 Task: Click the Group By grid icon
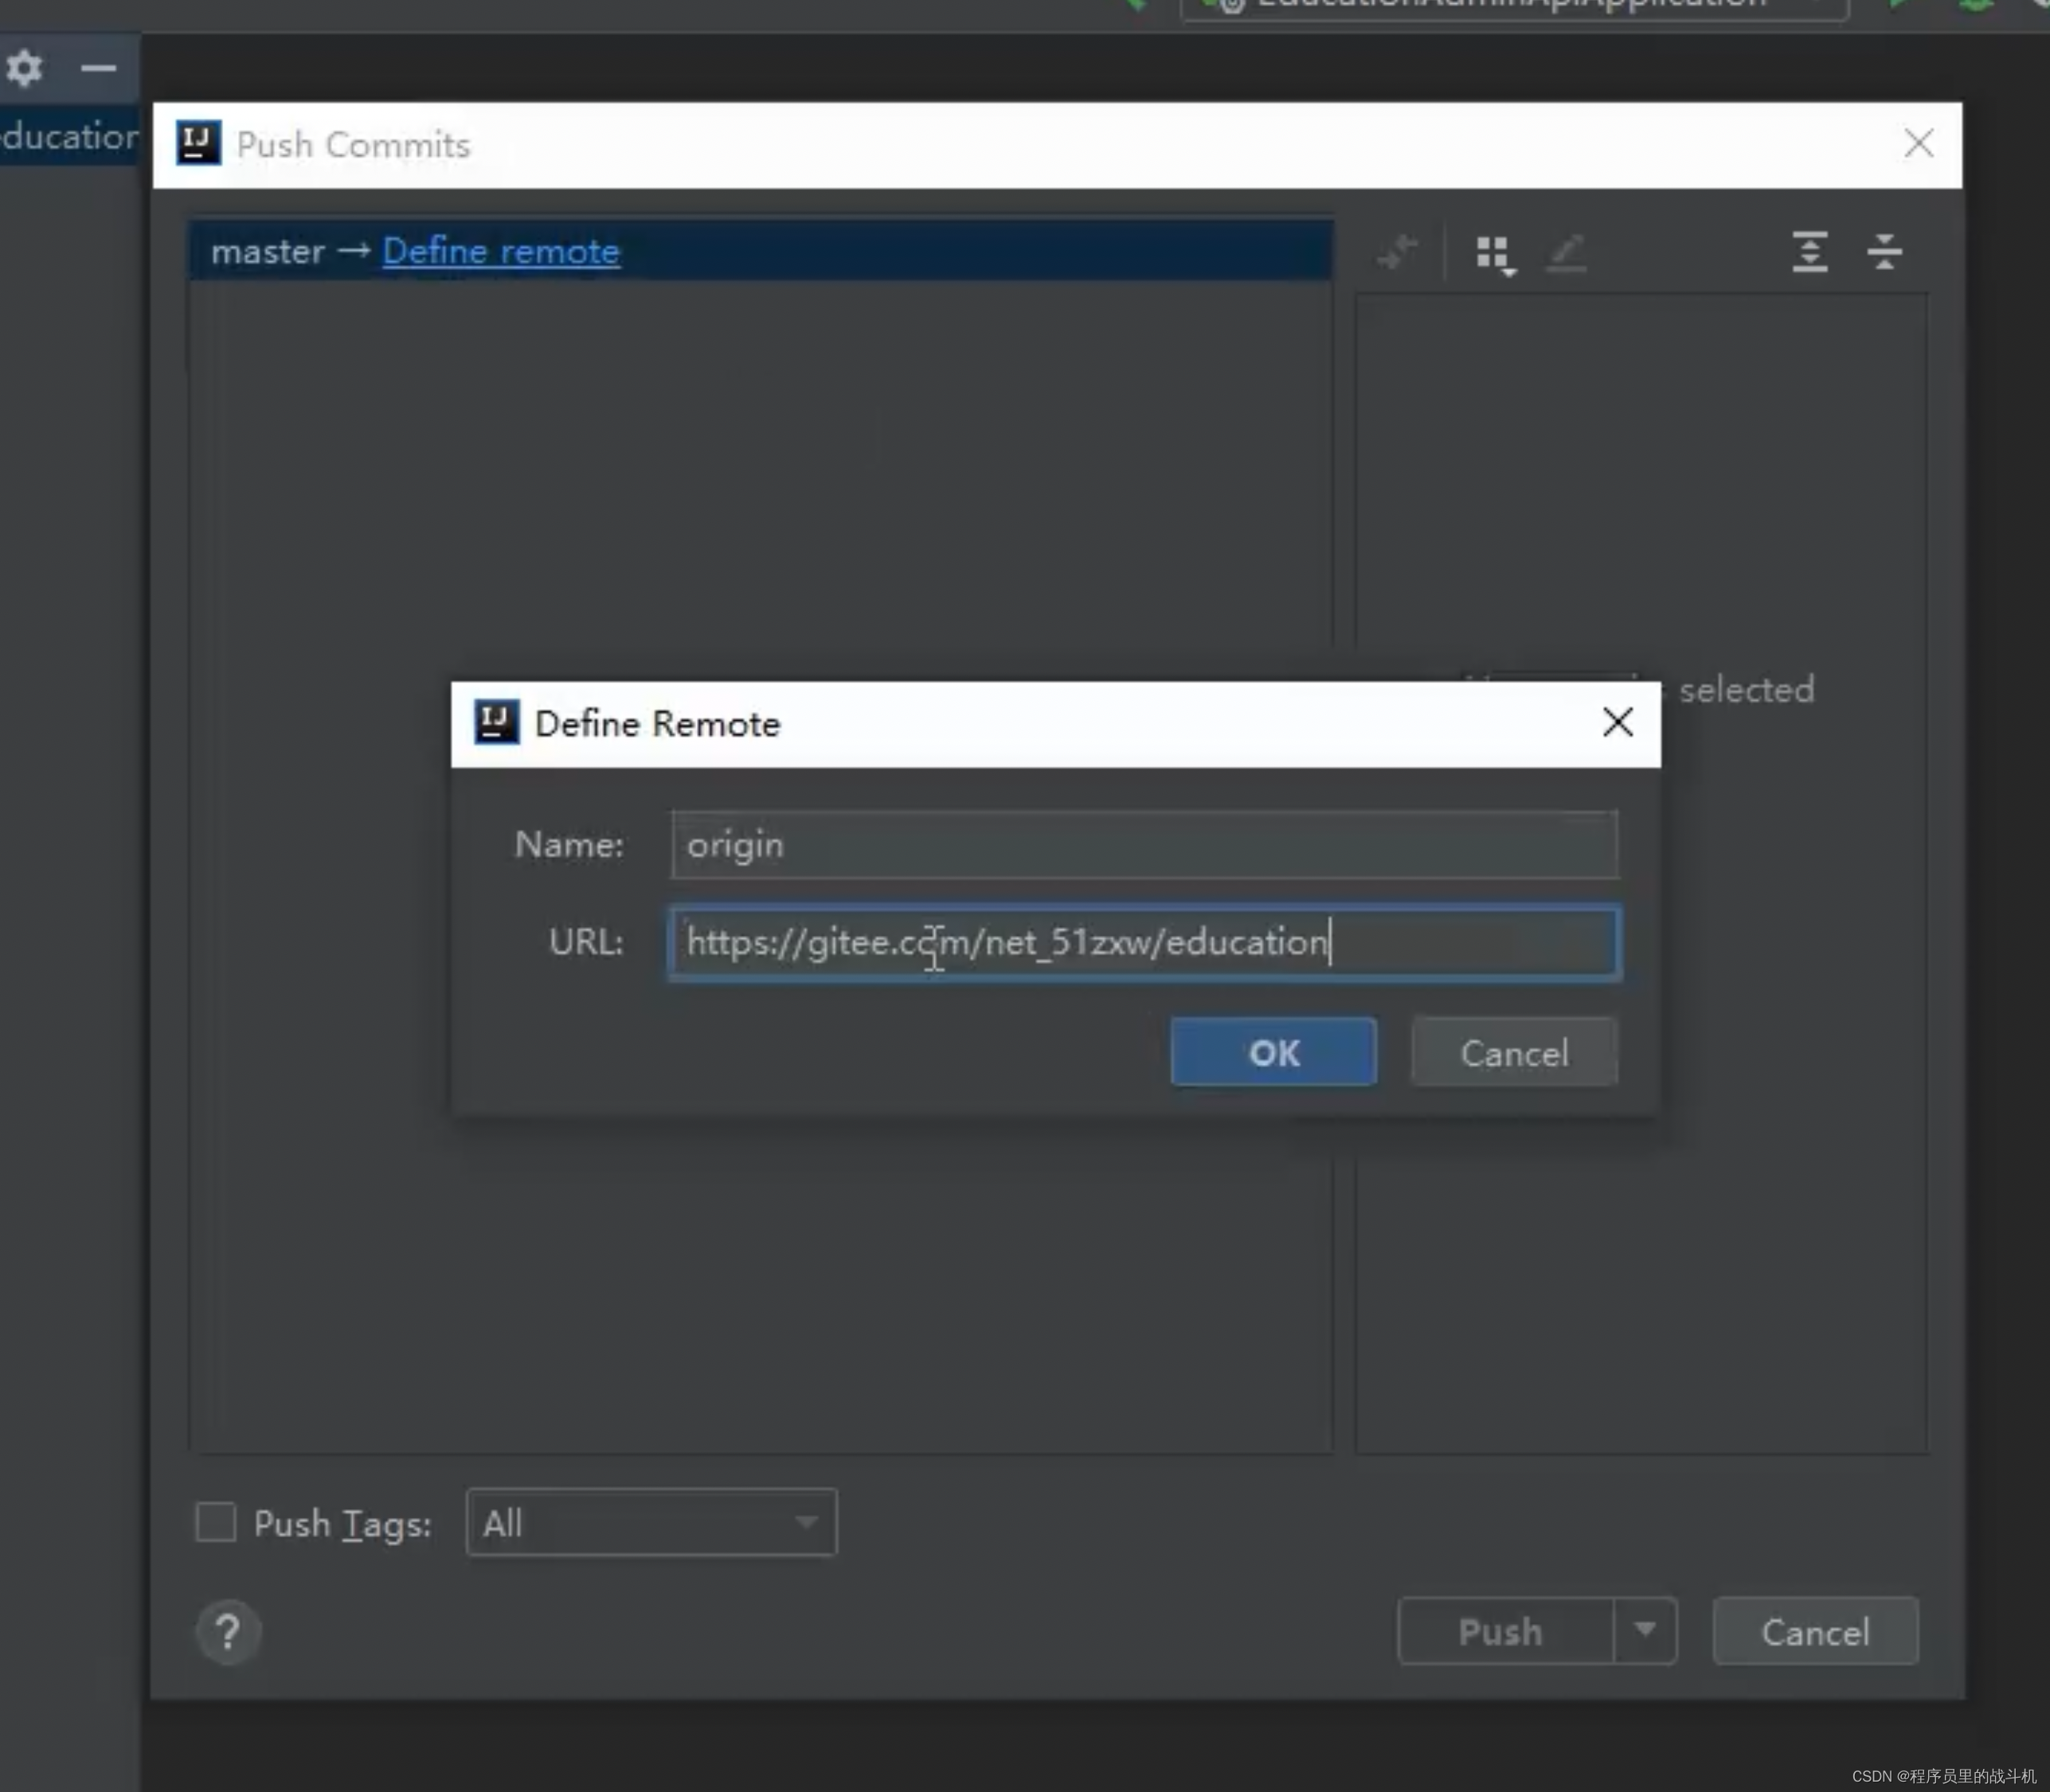(1495, 254)
